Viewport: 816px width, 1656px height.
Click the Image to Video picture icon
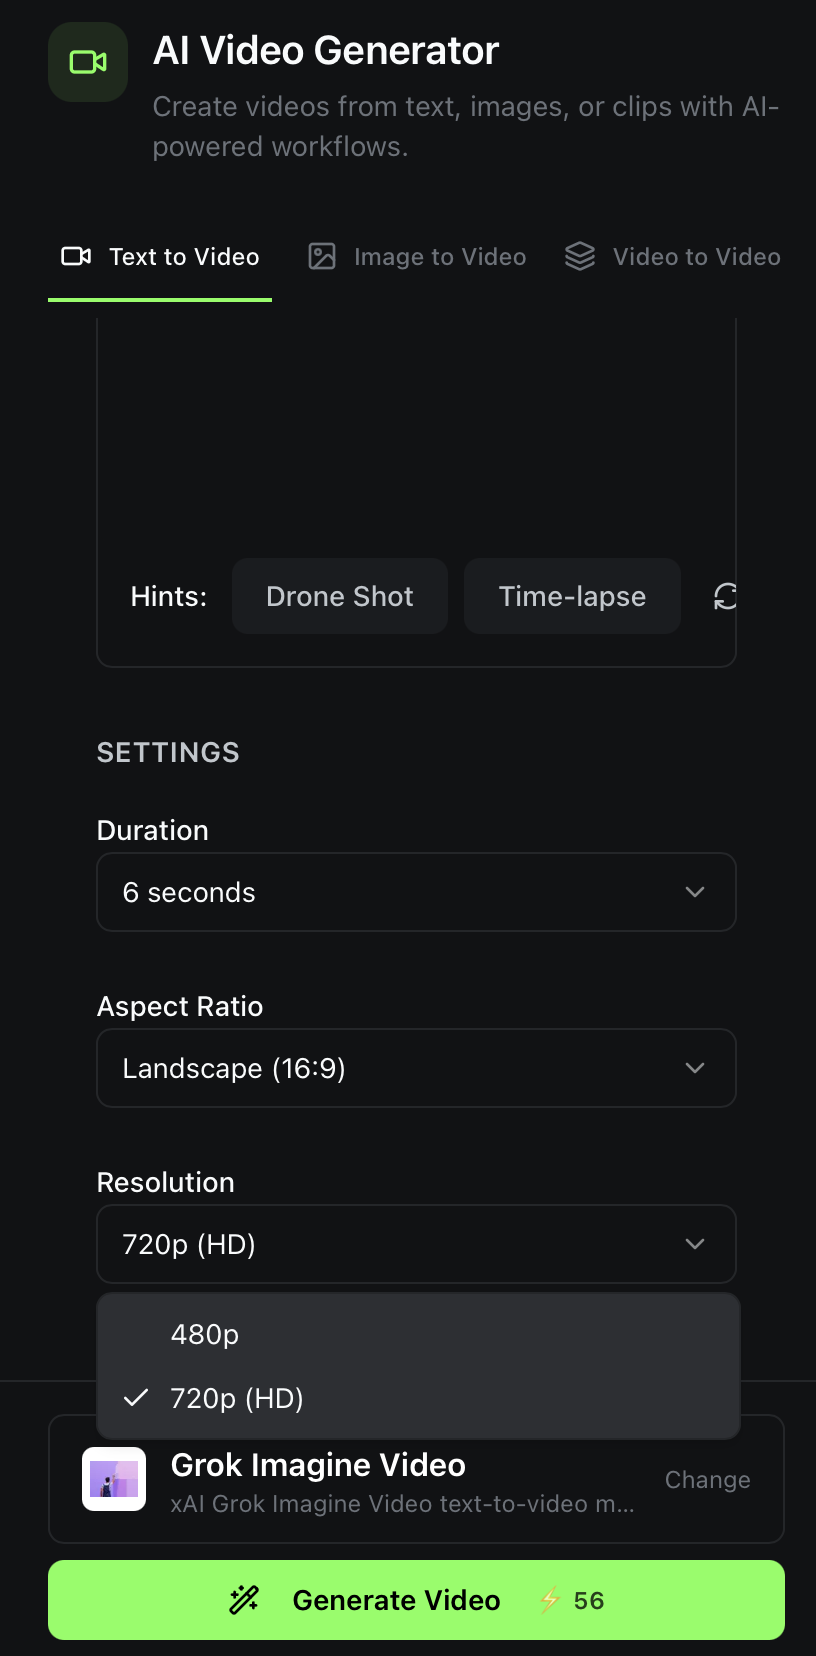[322, 257]
